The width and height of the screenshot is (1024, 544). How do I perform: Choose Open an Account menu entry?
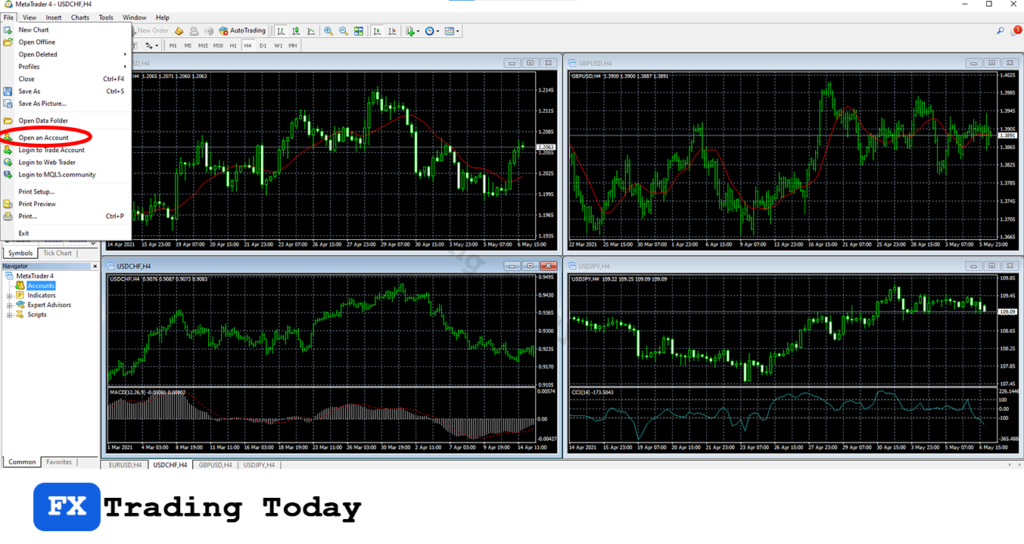[65, 138]
